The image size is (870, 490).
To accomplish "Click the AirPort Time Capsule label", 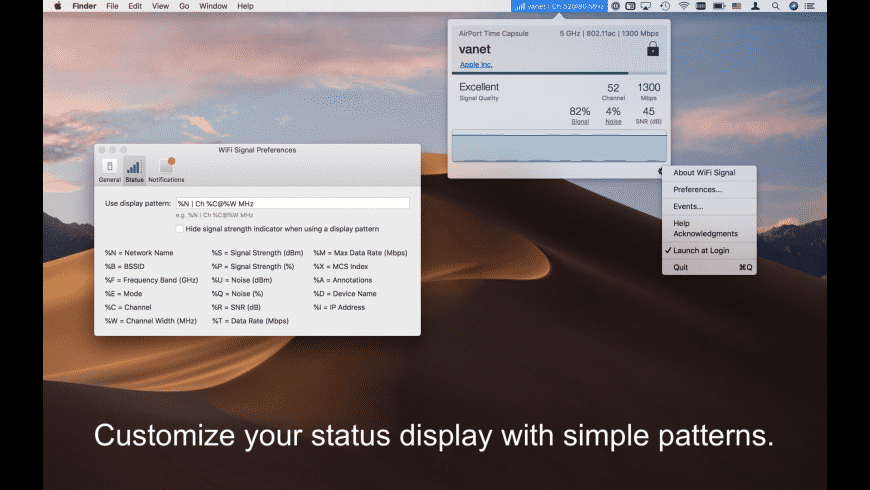I will coord(493,33).
